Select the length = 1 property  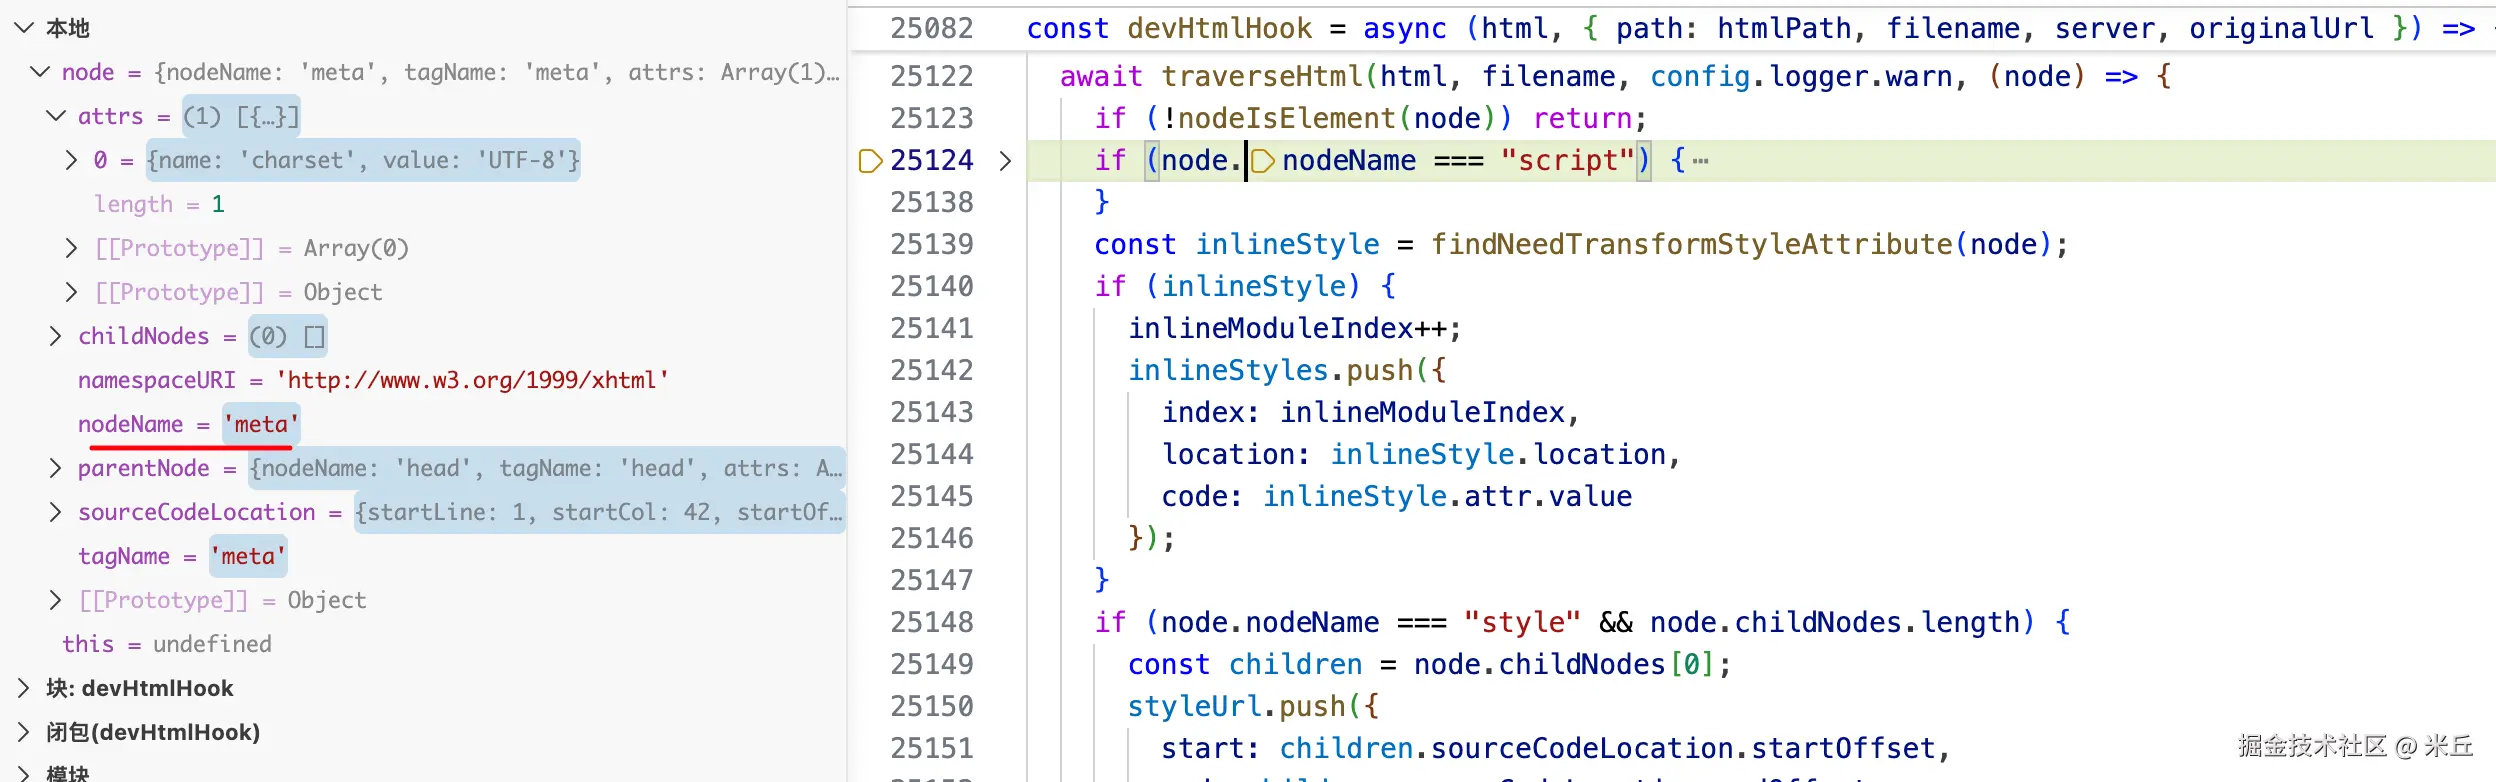(x=159, y=204)
